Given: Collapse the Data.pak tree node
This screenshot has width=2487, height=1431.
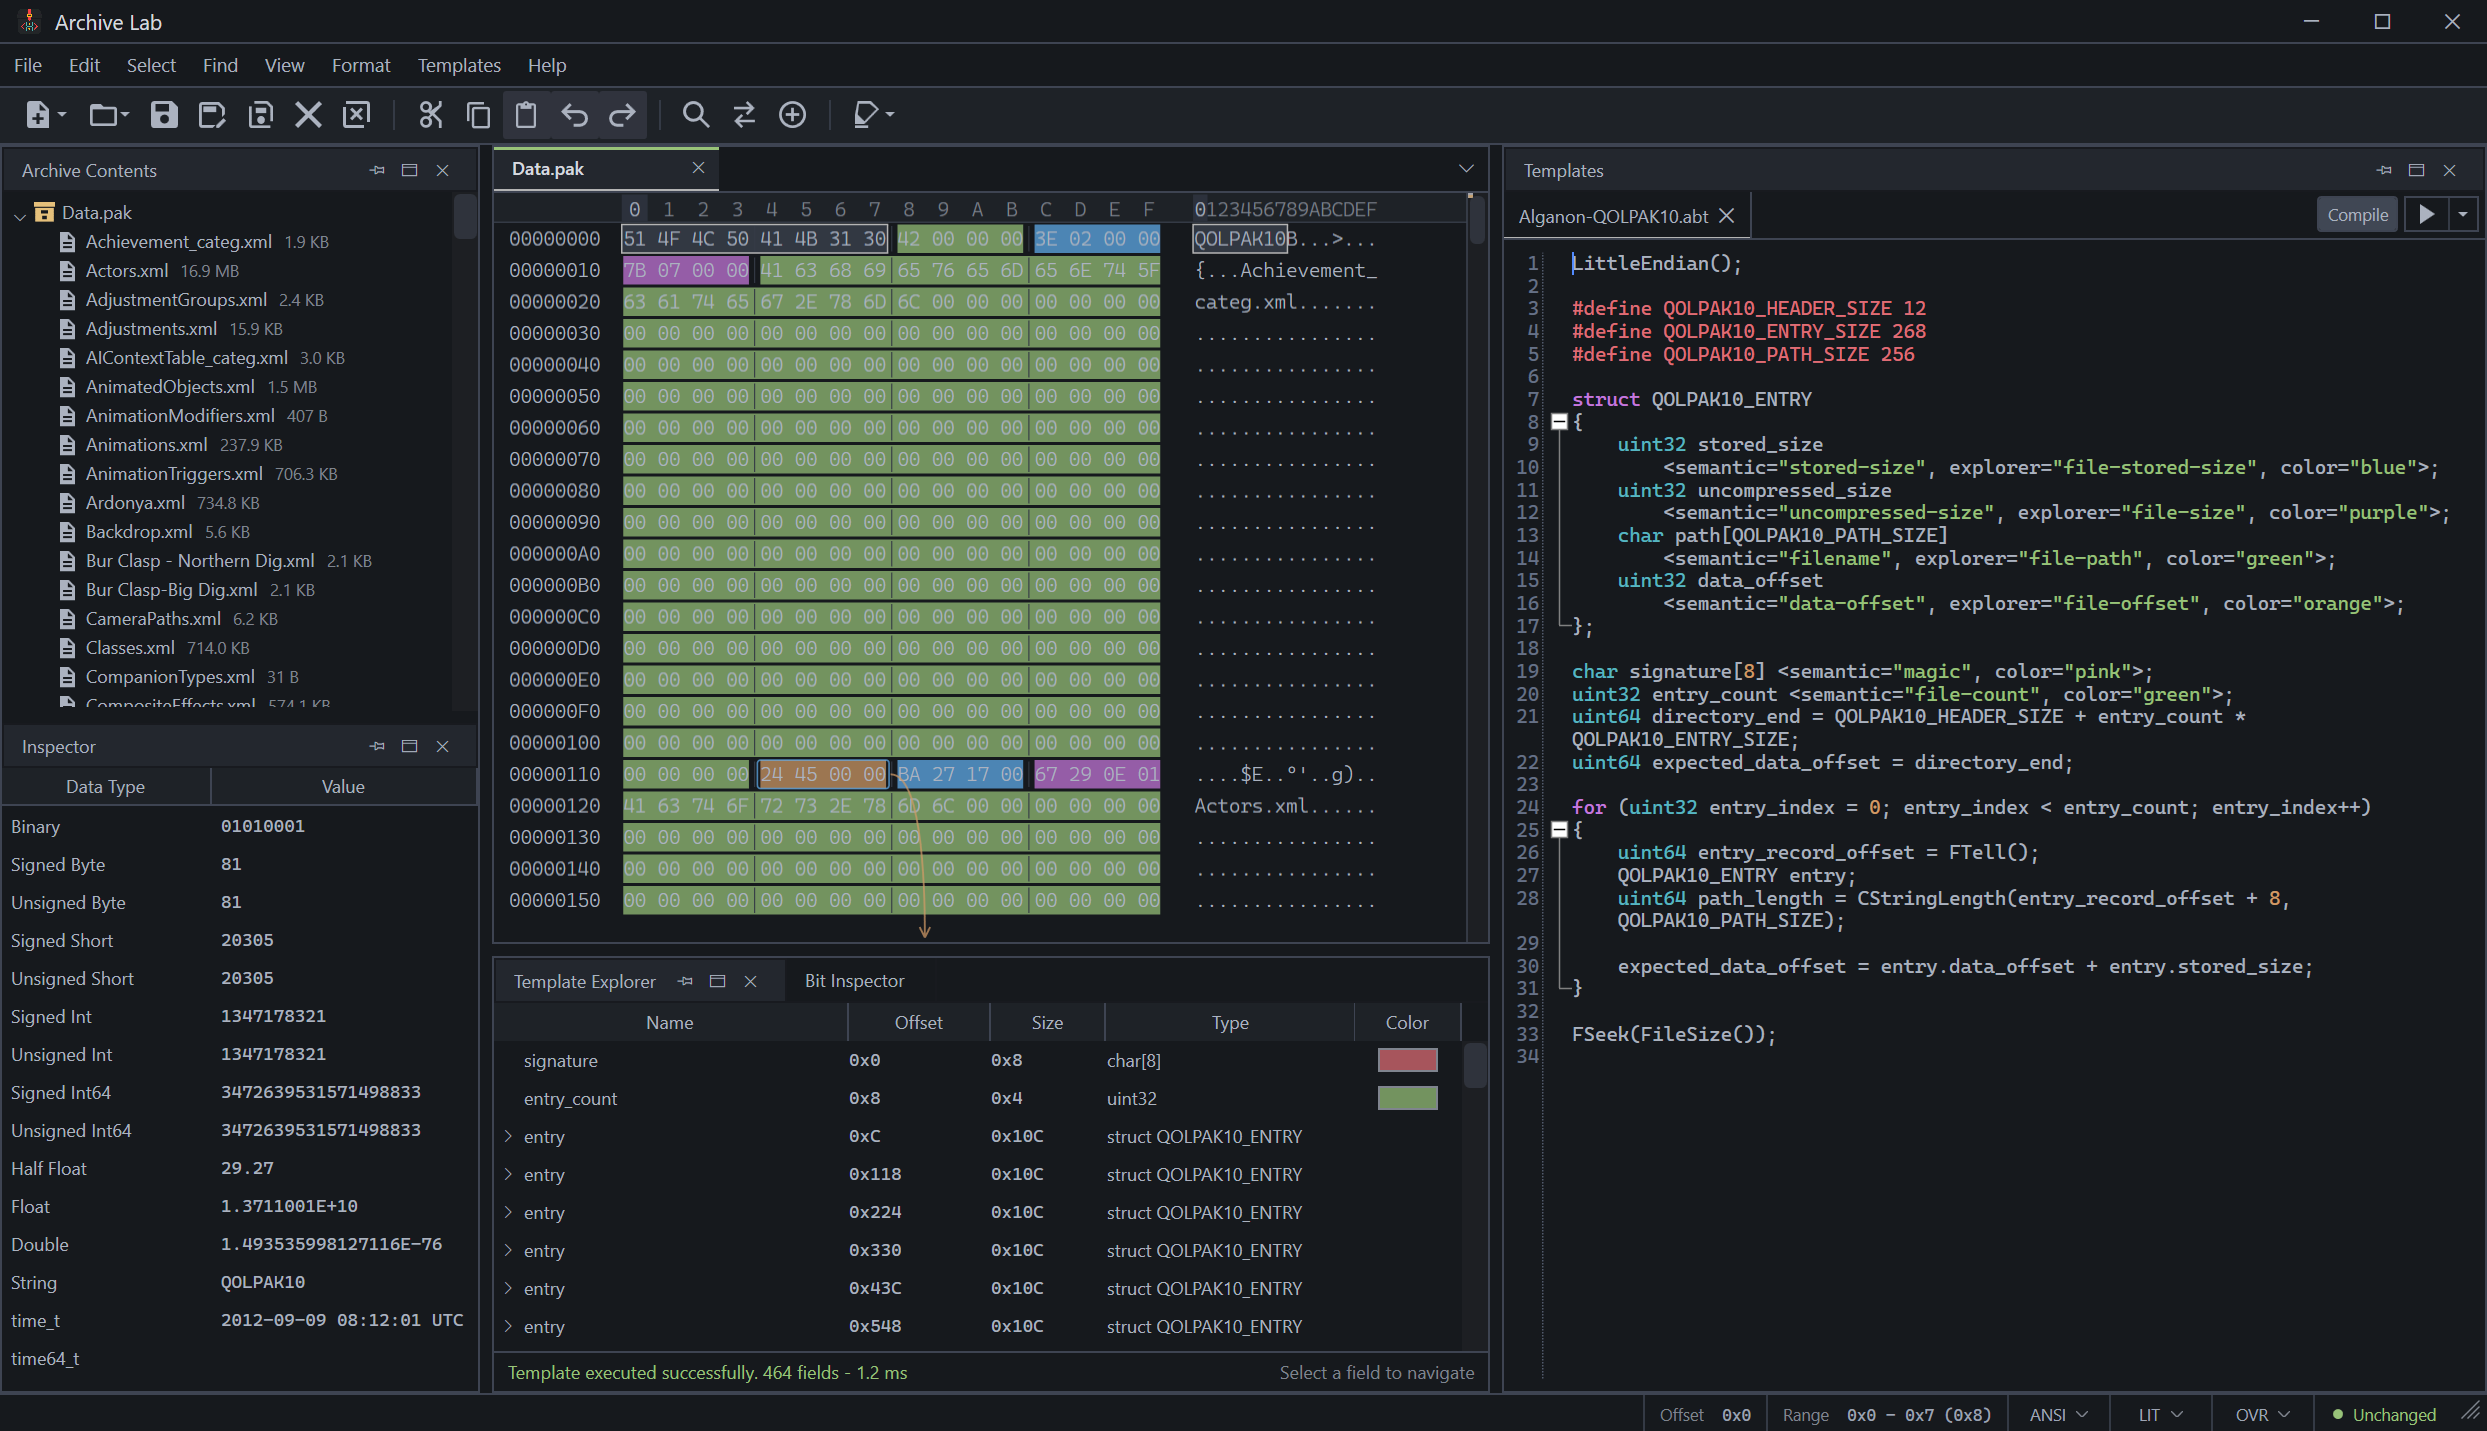Looking at the screenshot, I should point(20,214).
